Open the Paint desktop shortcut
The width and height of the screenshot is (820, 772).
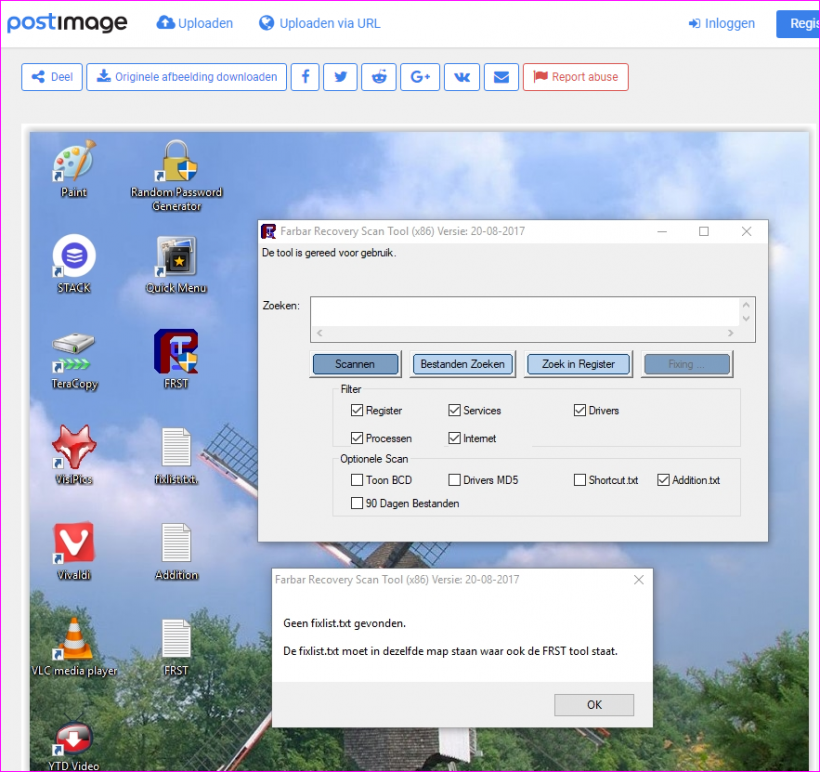(x=74, y=169)
